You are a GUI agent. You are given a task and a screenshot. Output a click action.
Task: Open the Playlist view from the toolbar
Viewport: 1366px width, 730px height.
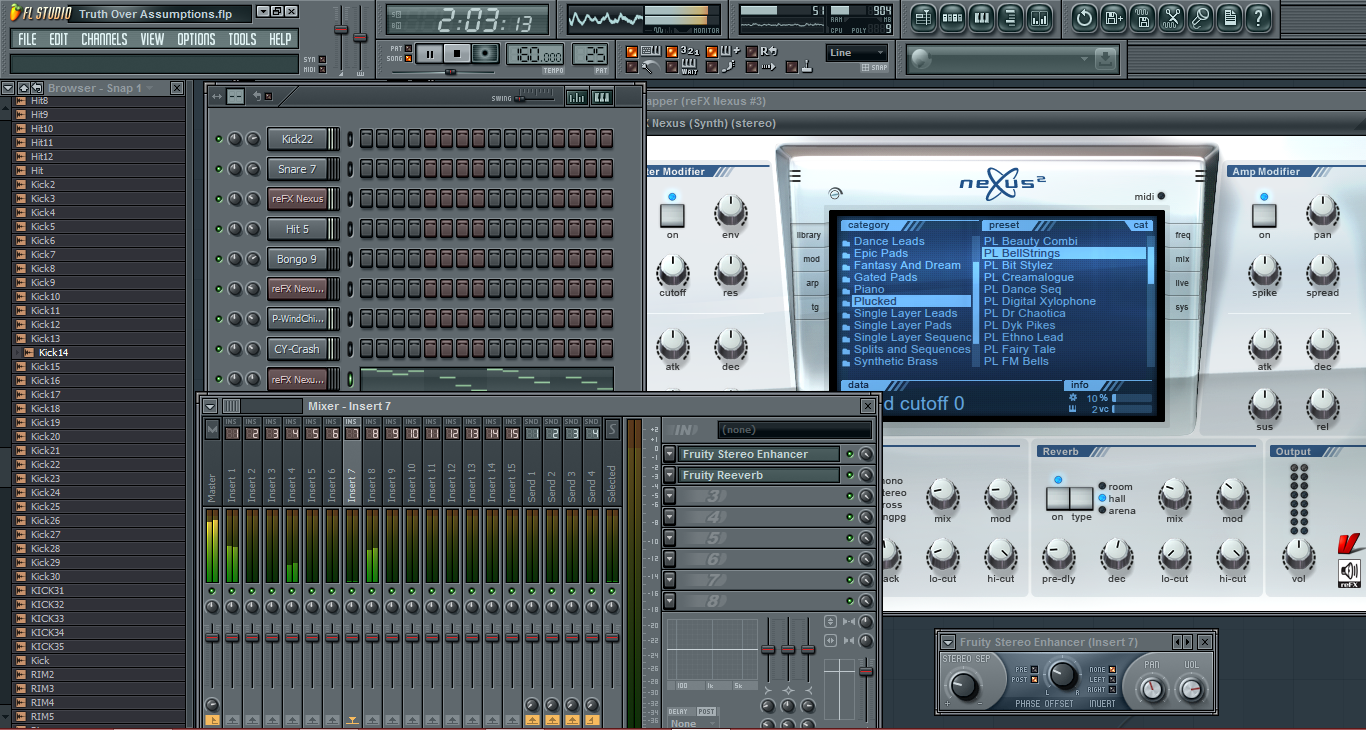click(924, 17)
